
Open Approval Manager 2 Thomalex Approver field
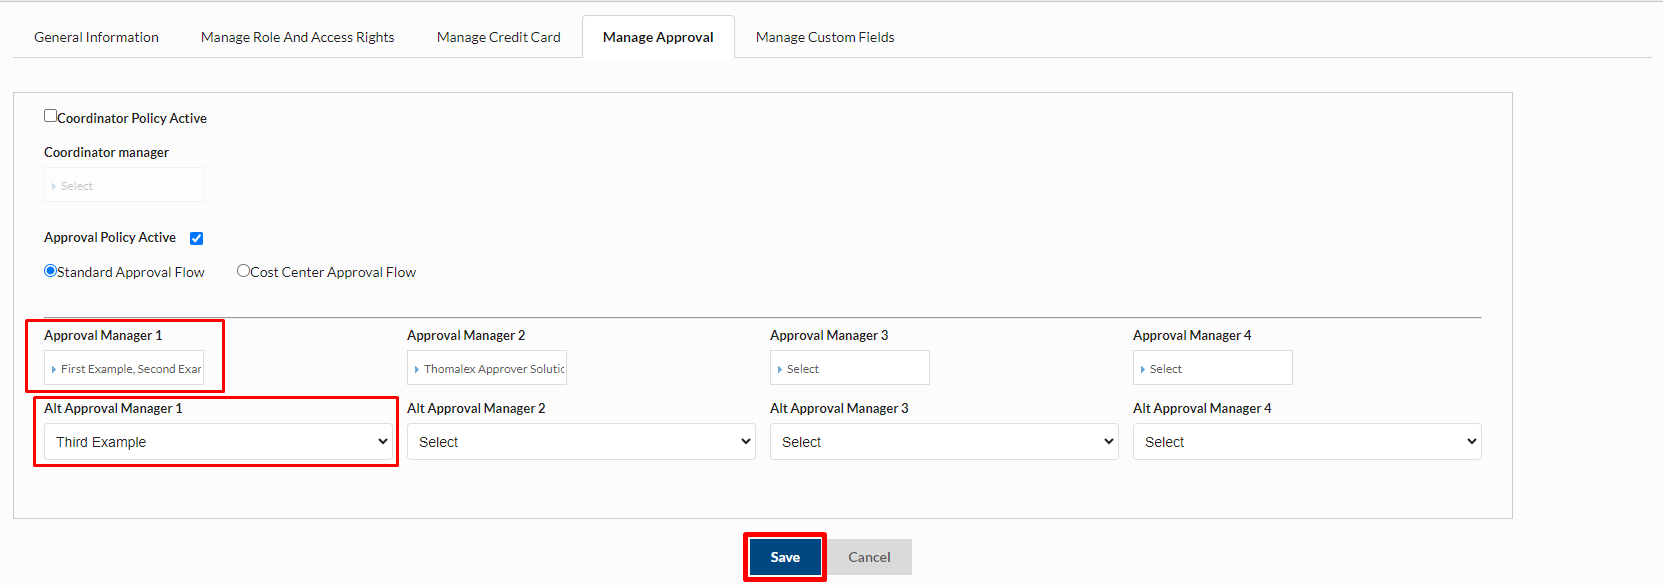point(487,368)
